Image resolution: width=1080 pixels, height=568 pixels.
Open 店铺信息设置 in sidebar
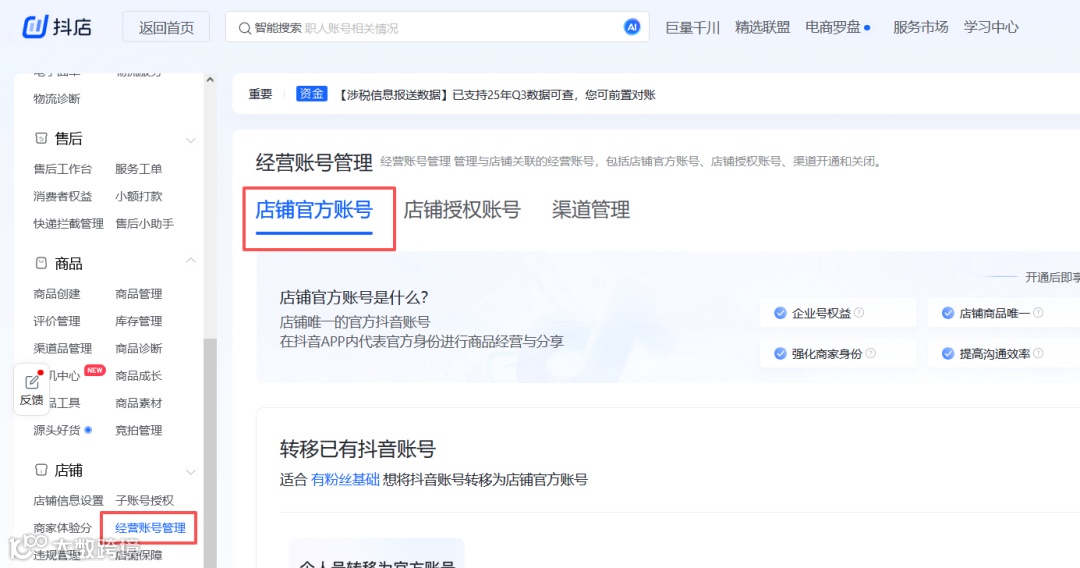point(68,501)
